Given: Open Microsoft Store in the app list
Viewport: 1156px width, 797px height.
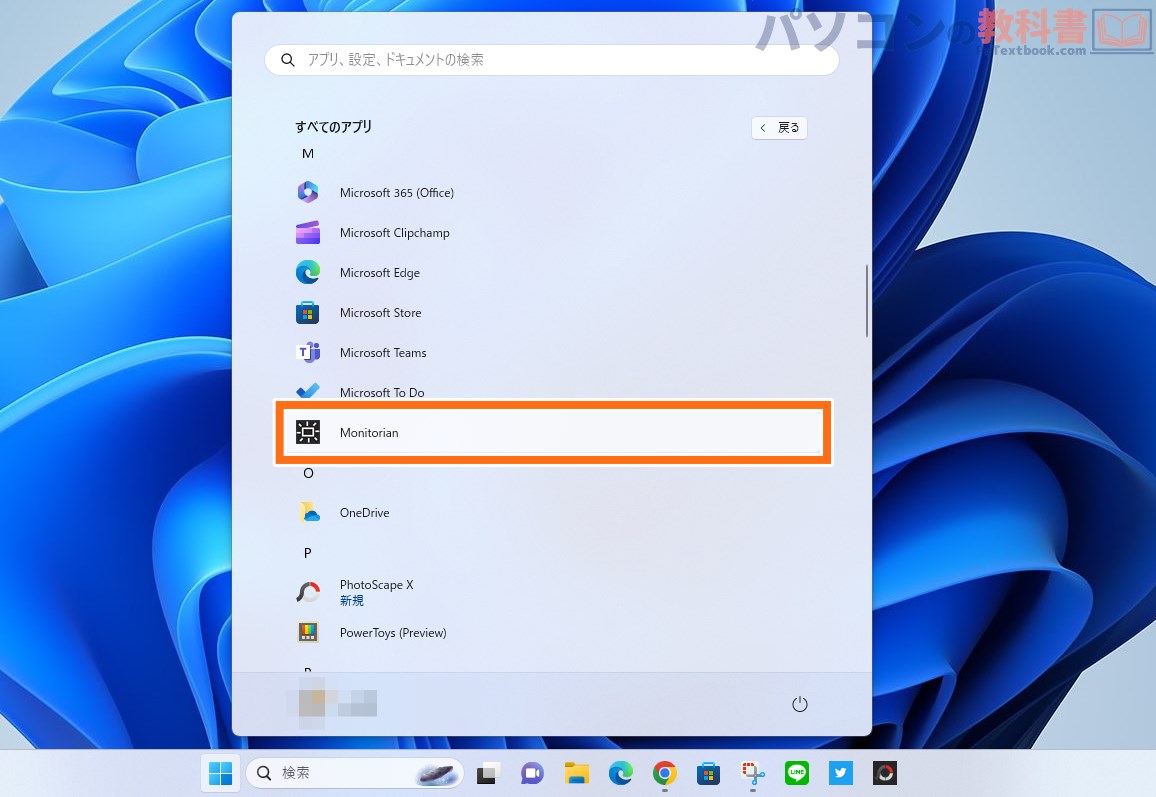Looking at the screenshot, I should pyautogui.click(x=380, y=313).
